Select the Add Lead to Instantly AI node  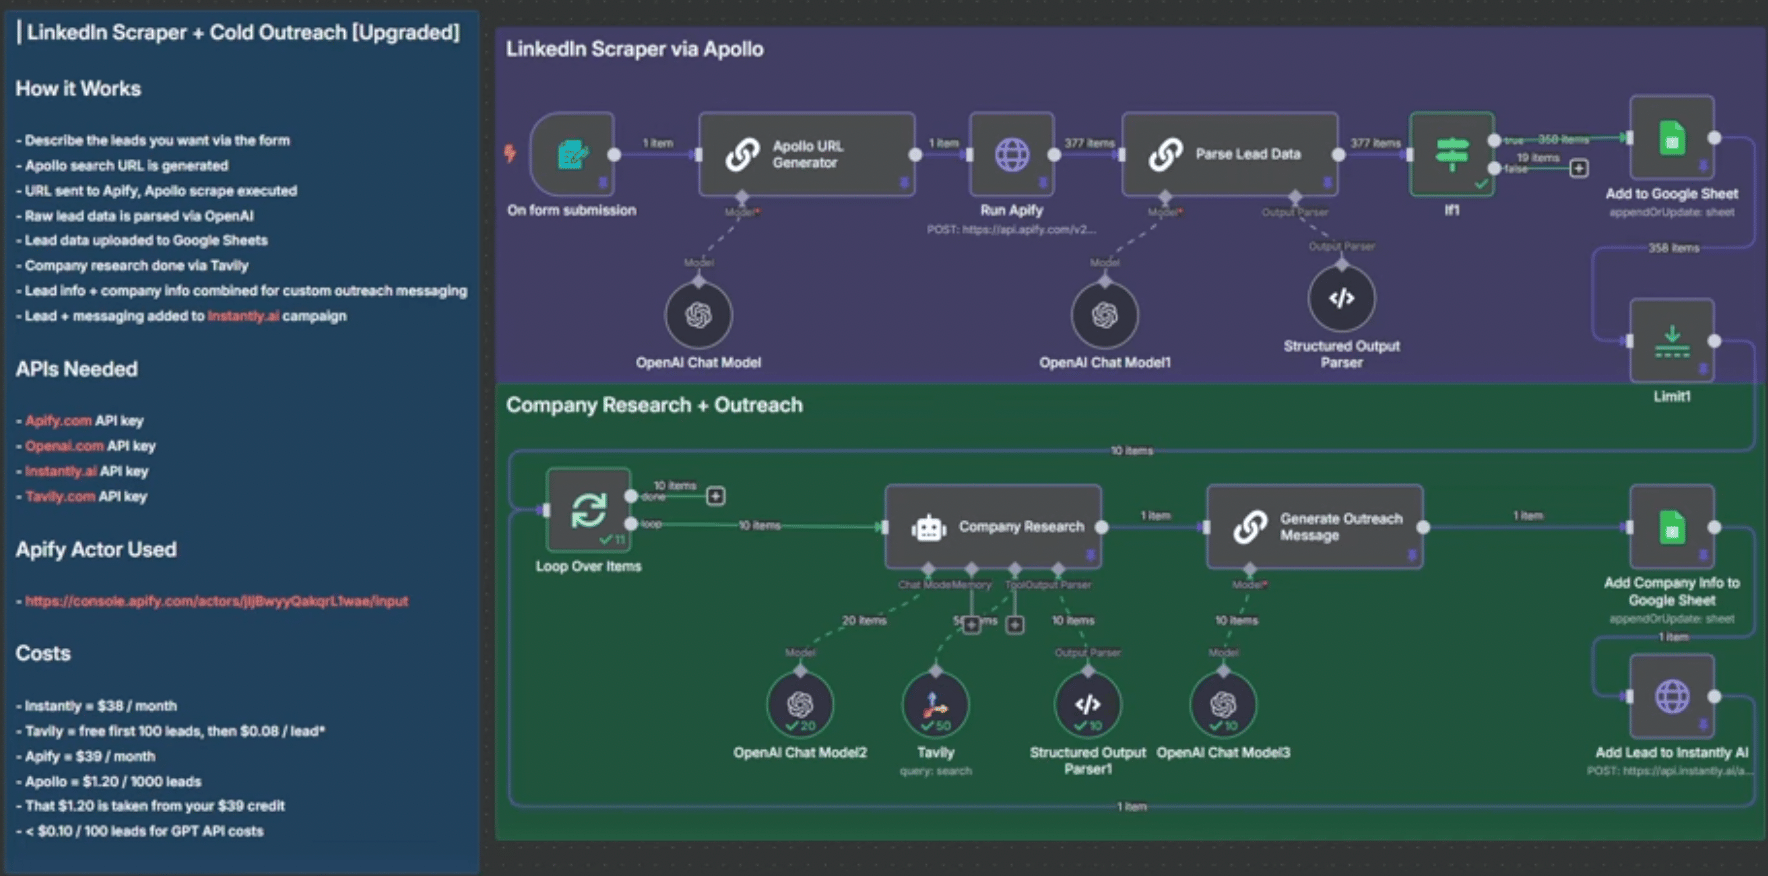tap(1672, 696)
